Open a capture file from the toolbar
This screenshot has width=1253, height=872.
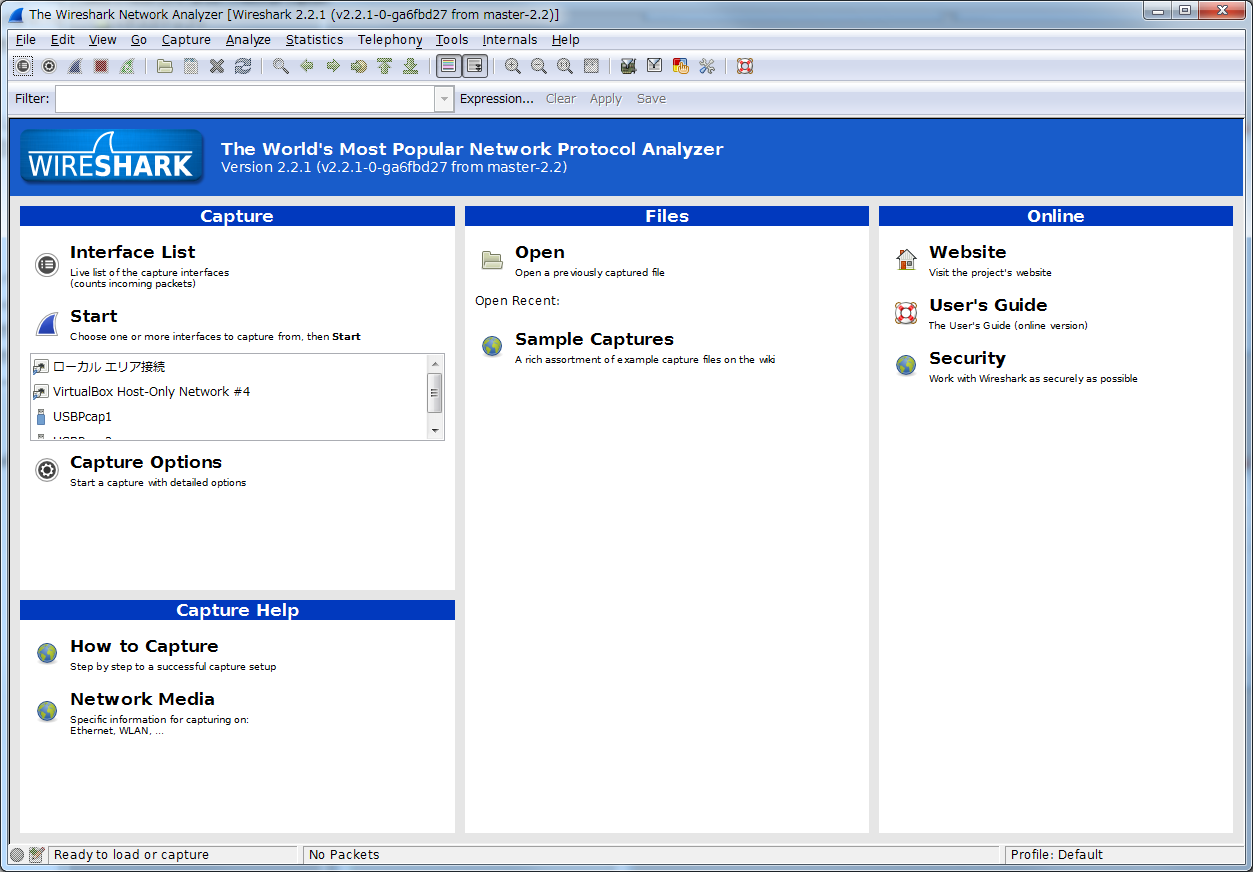coord(165,66)
